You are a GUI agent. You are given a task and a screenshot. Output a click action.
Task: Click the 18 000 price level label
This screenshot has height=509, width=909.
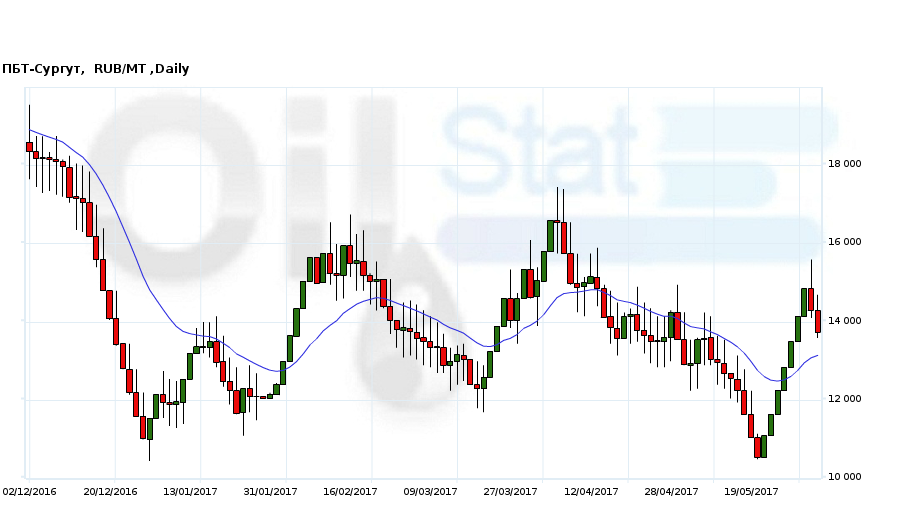[x=844, y=164]
